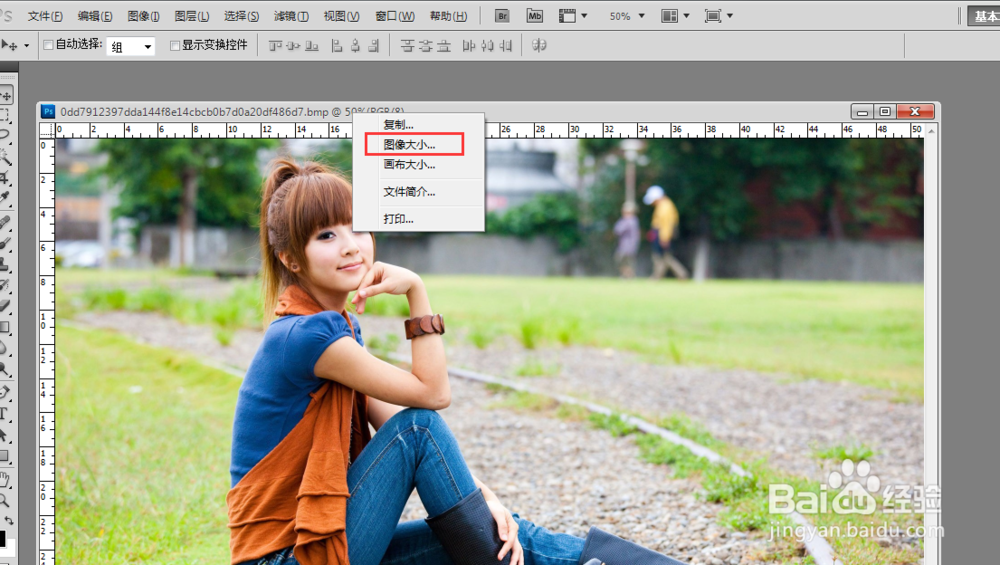The image size is (1000, 565).
Task: Choose 画布大小... from the context menu
Action: [418, 165]
